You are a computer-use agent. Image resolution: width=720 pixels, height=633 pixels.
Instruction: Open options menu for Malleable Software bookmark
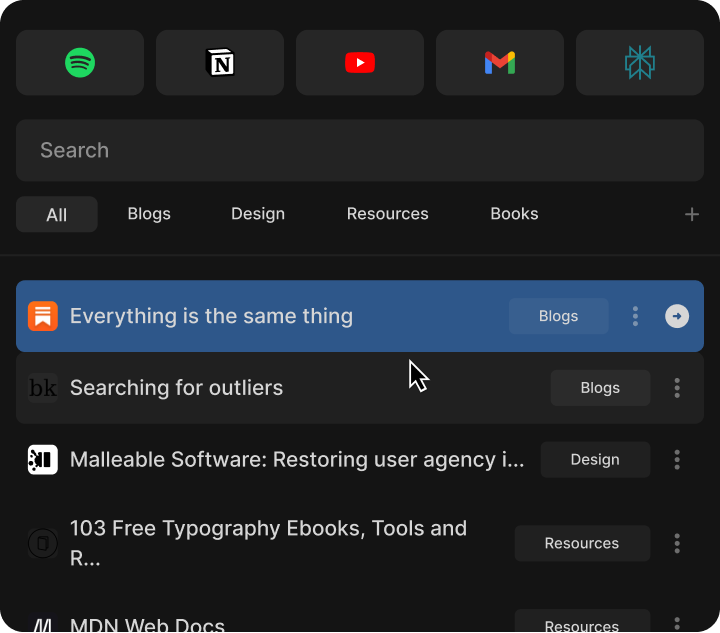coord(677,460)
